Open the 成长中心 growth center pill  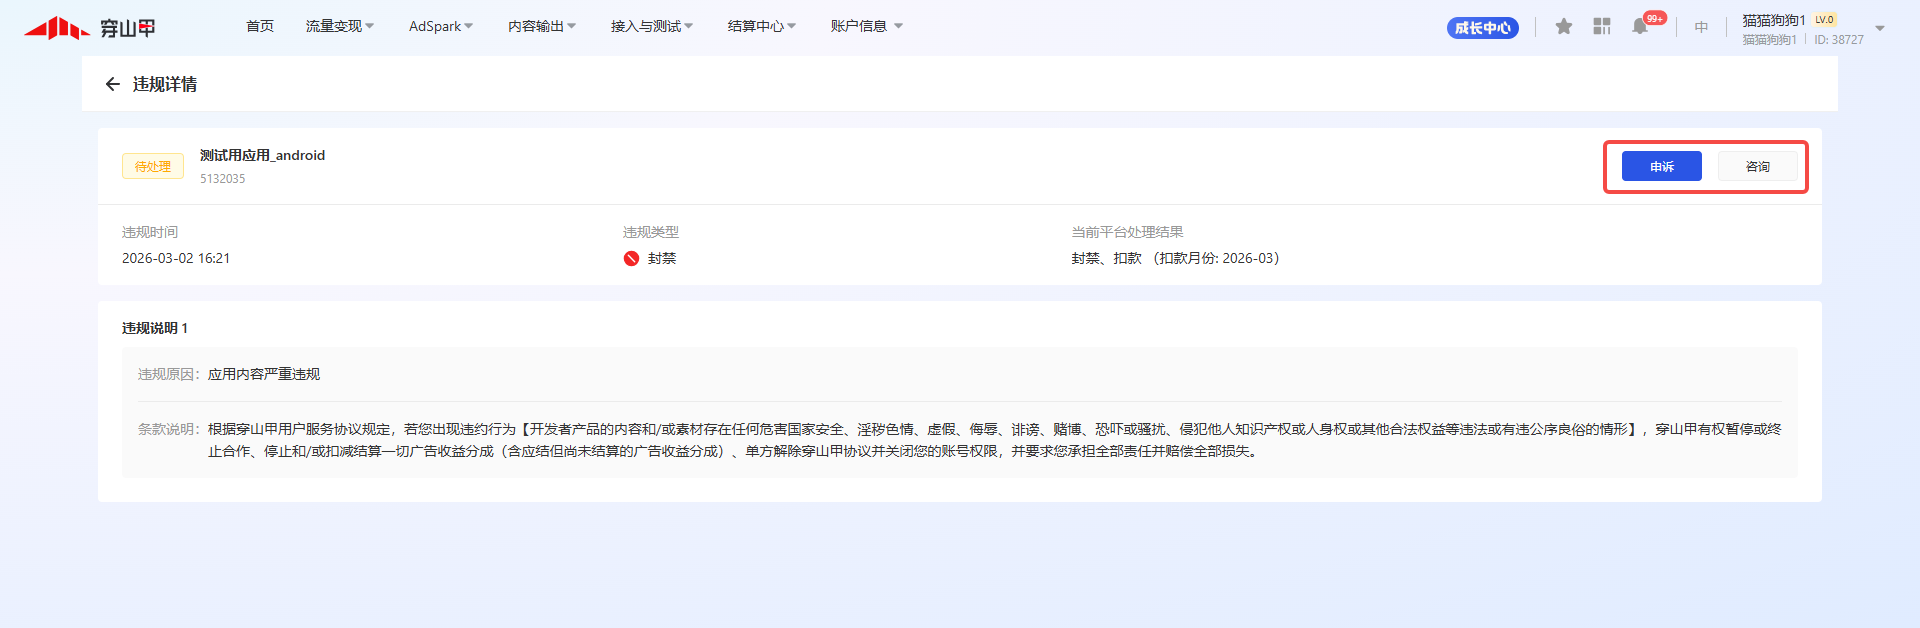click(1482, 28)
